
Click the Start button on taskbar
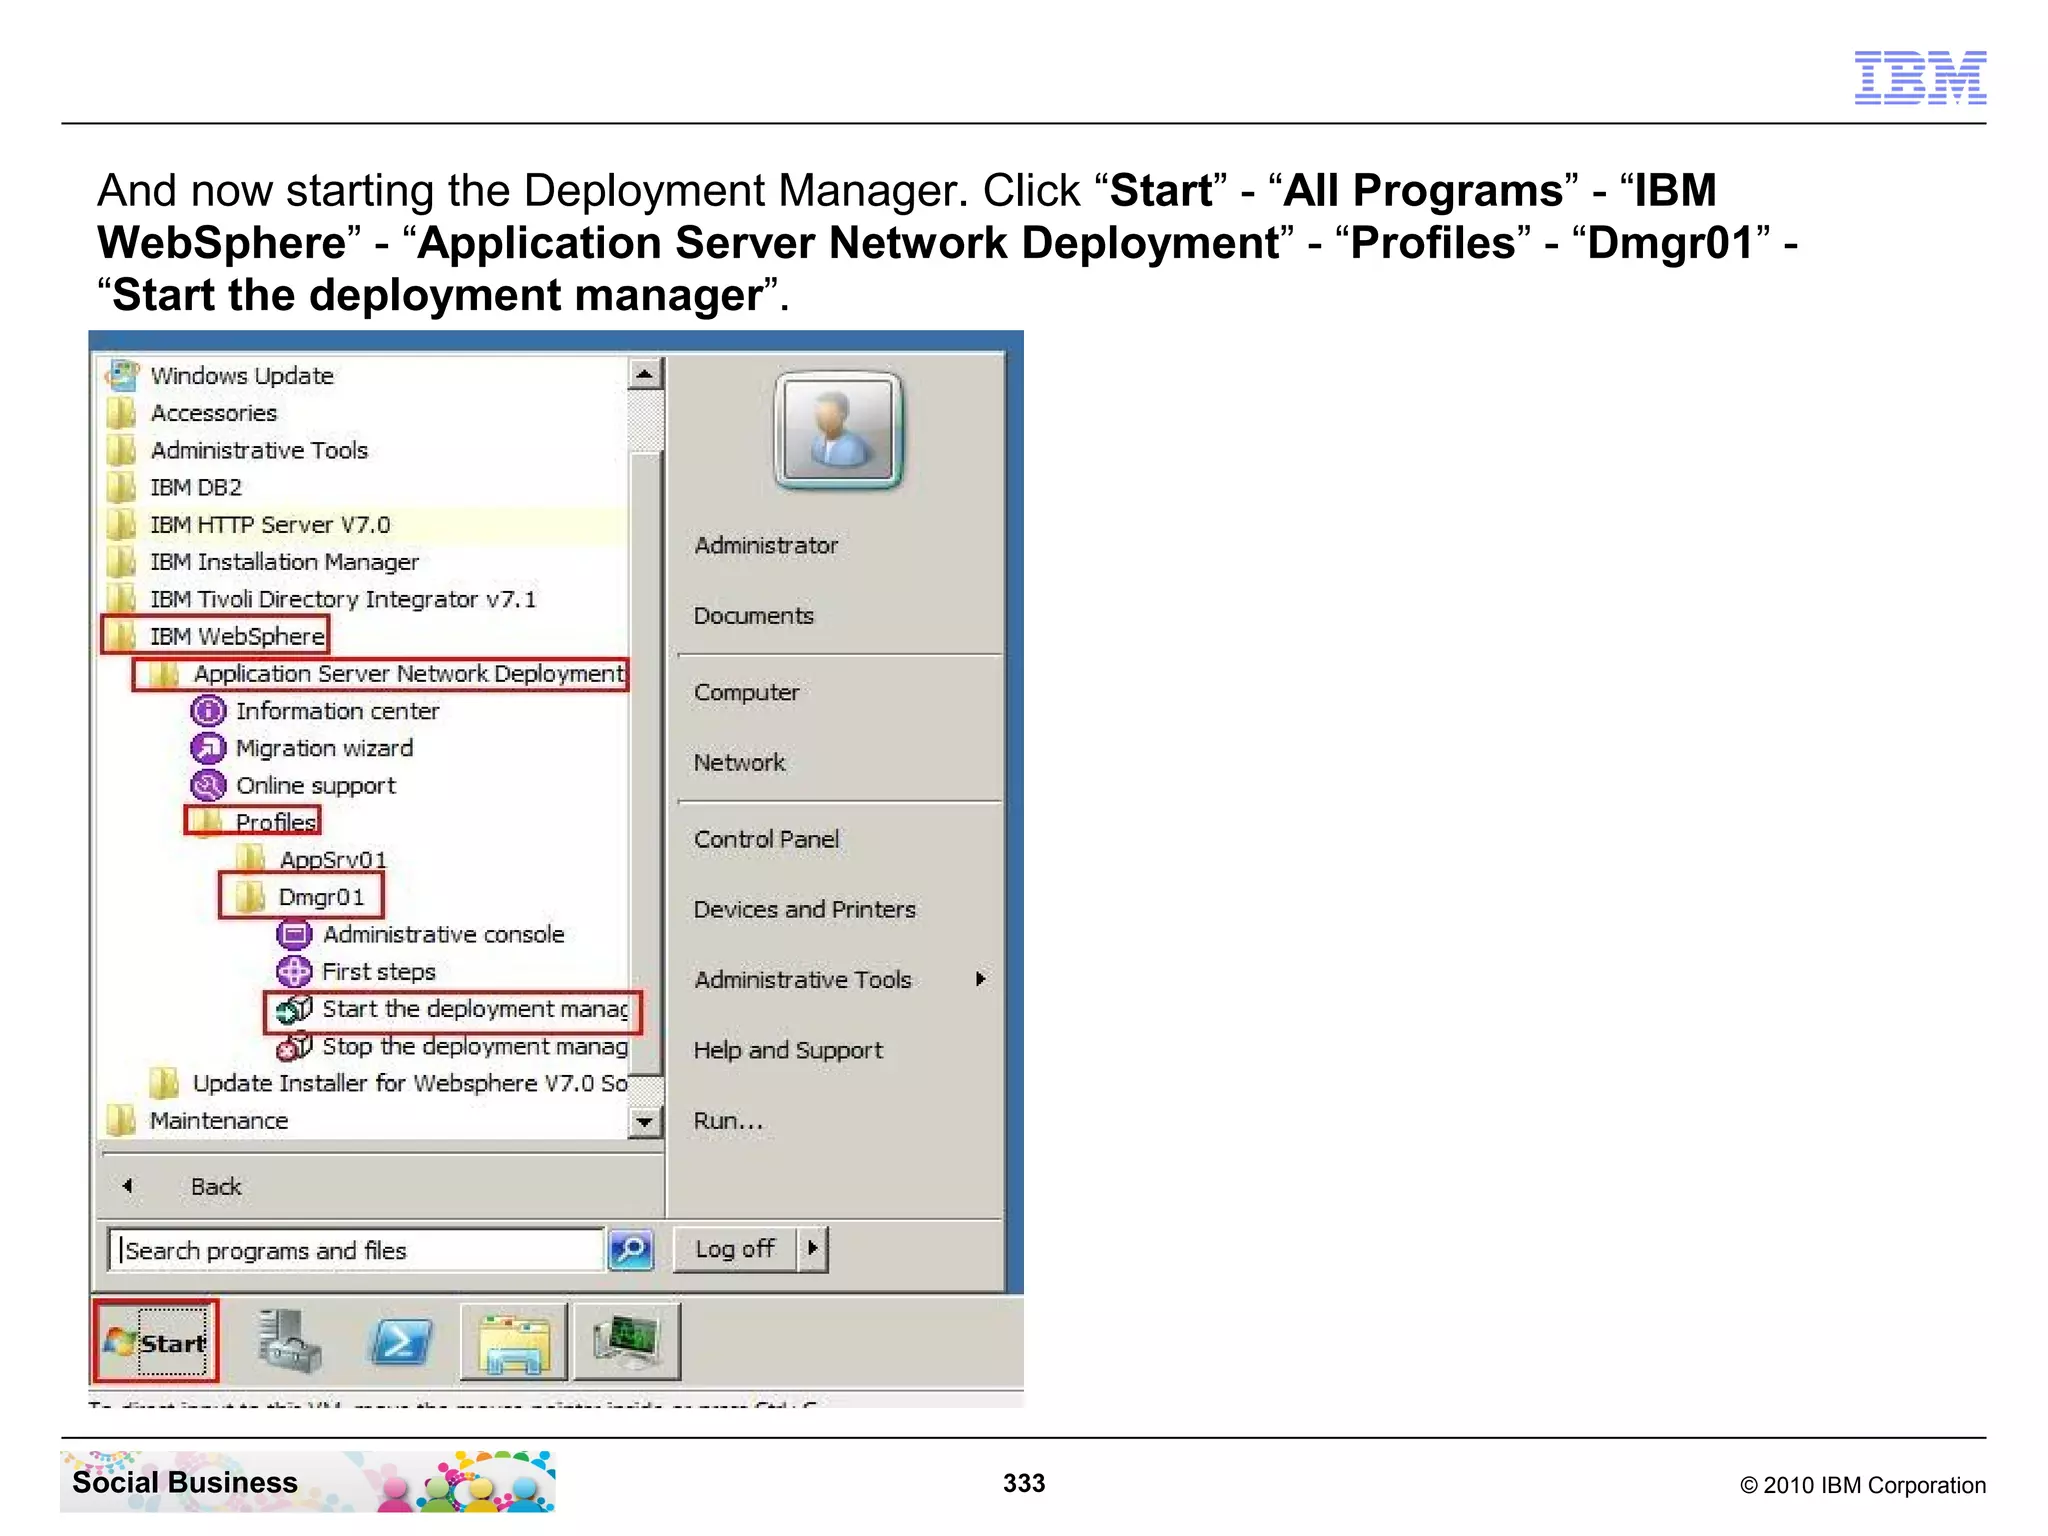click(156, 1342)
